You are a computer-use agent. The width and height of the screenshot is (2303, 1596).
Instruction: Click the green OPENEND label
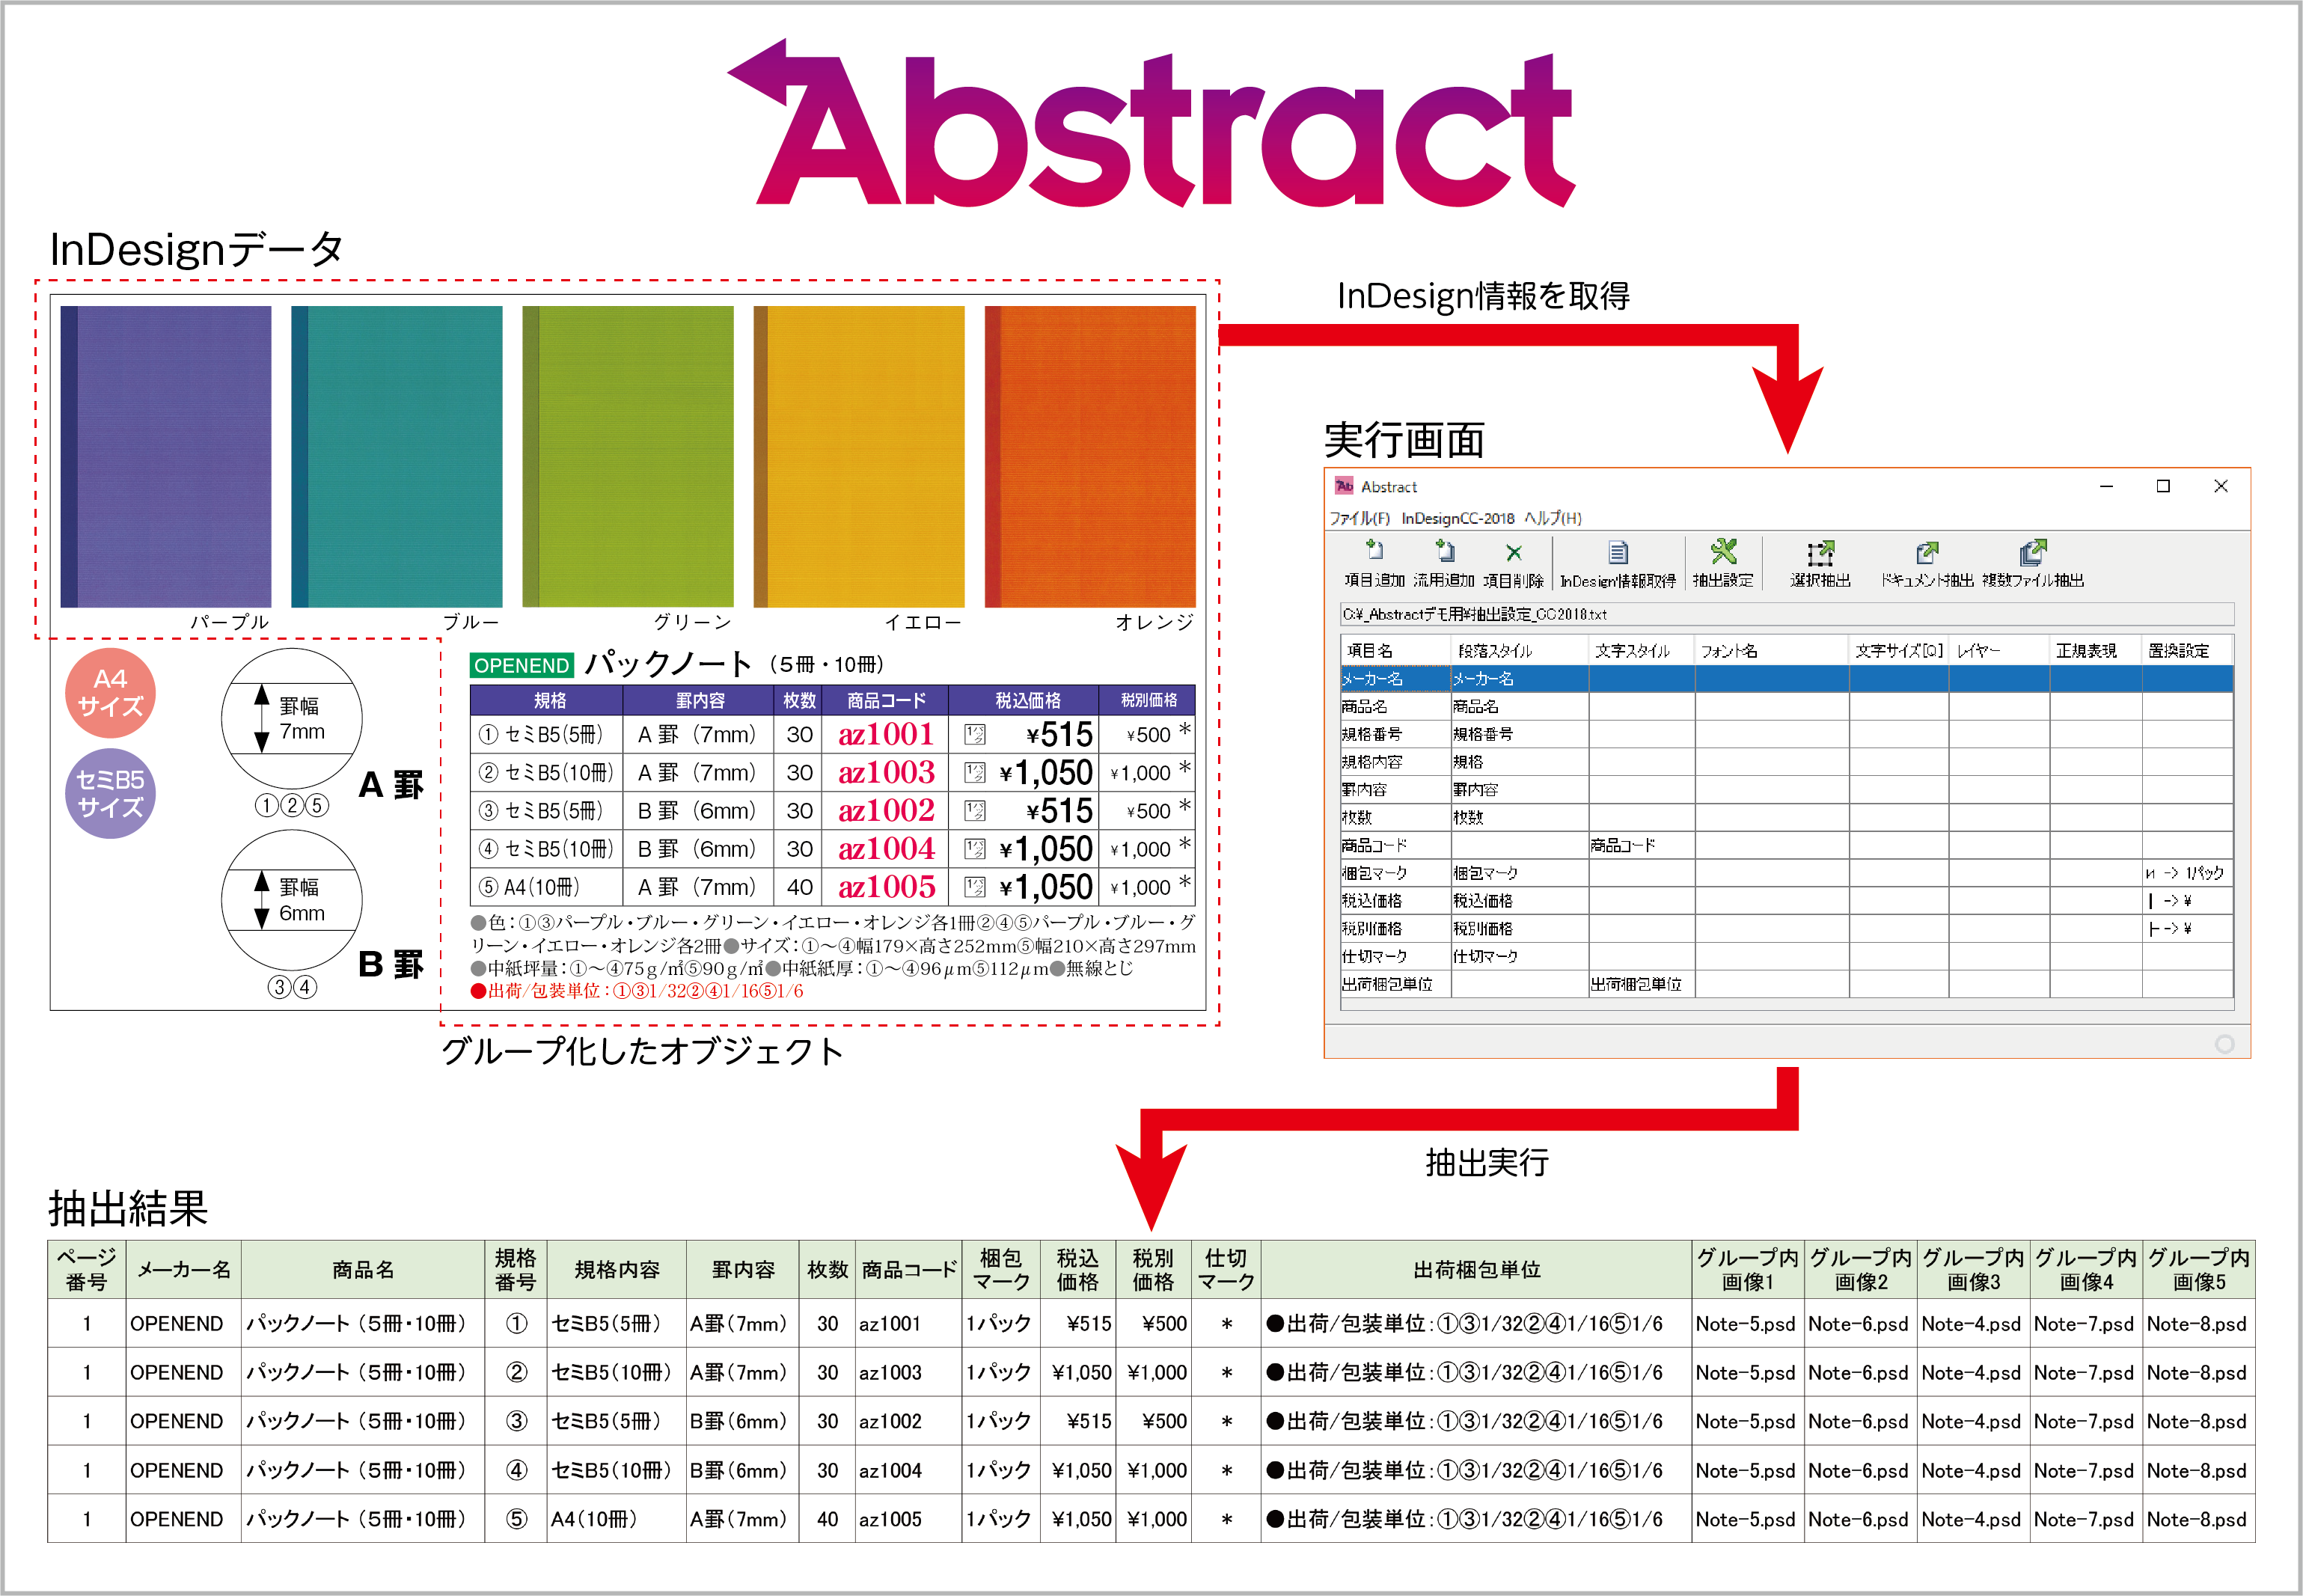pos(521,665)
